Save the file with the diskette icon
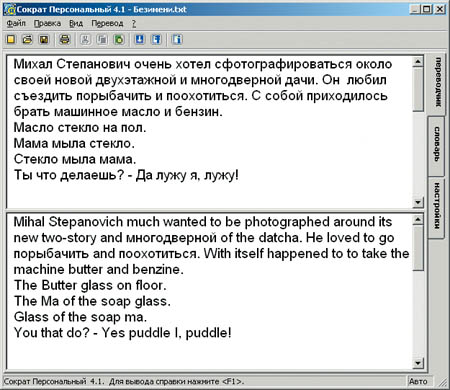 click(x=44, y=40)
